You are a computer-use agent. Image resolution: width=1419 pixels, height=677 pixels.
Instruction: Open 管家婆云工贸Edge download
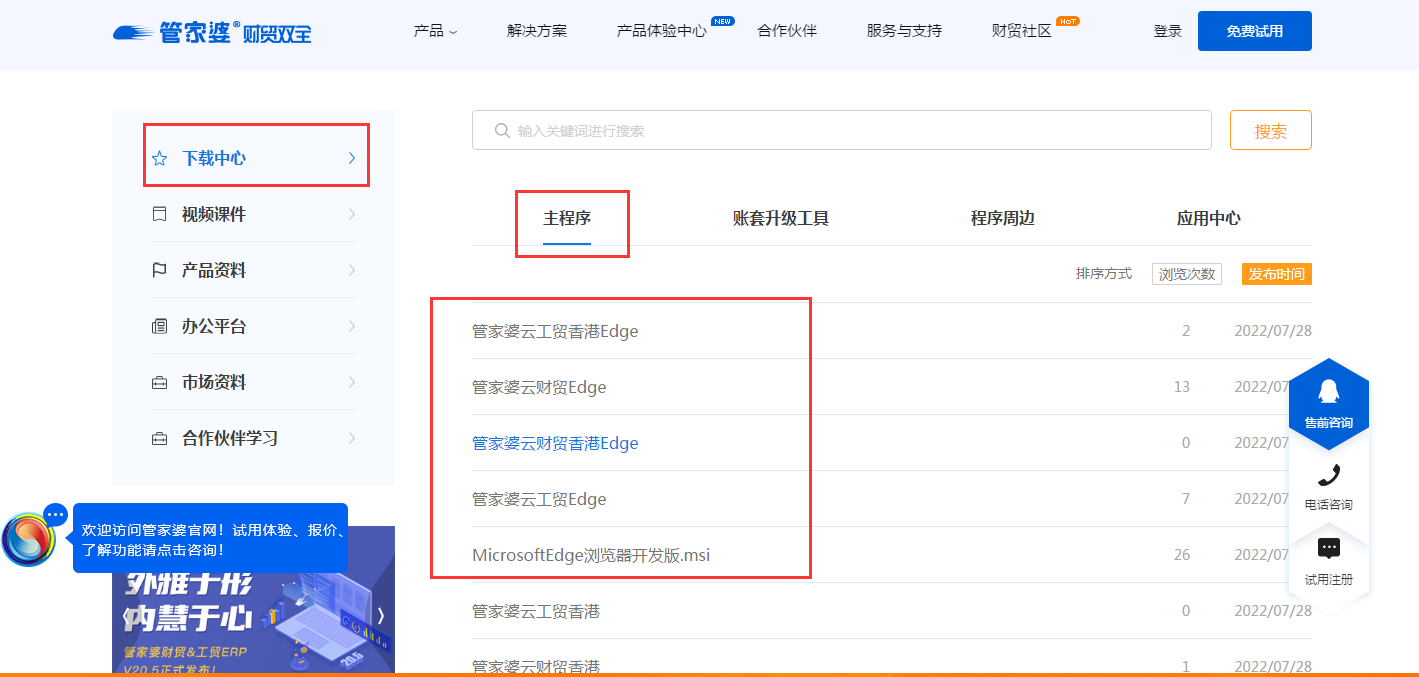539,499
